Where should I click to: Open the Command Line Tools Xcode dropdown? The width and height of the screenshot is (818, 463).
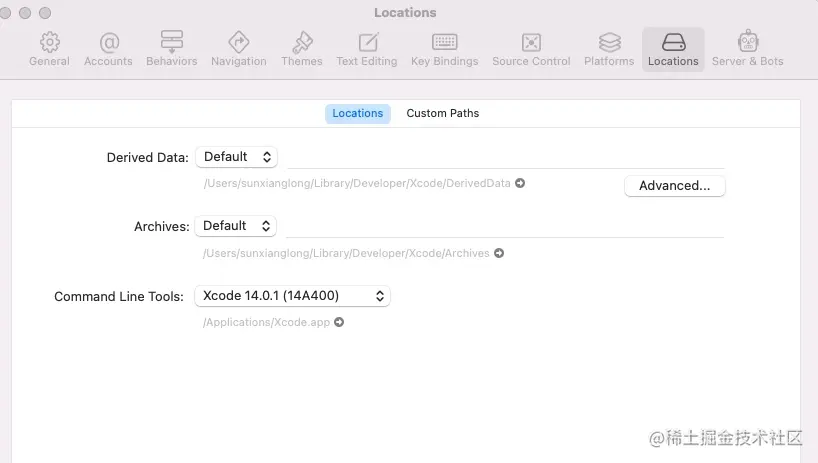click(x=292, y=296)
